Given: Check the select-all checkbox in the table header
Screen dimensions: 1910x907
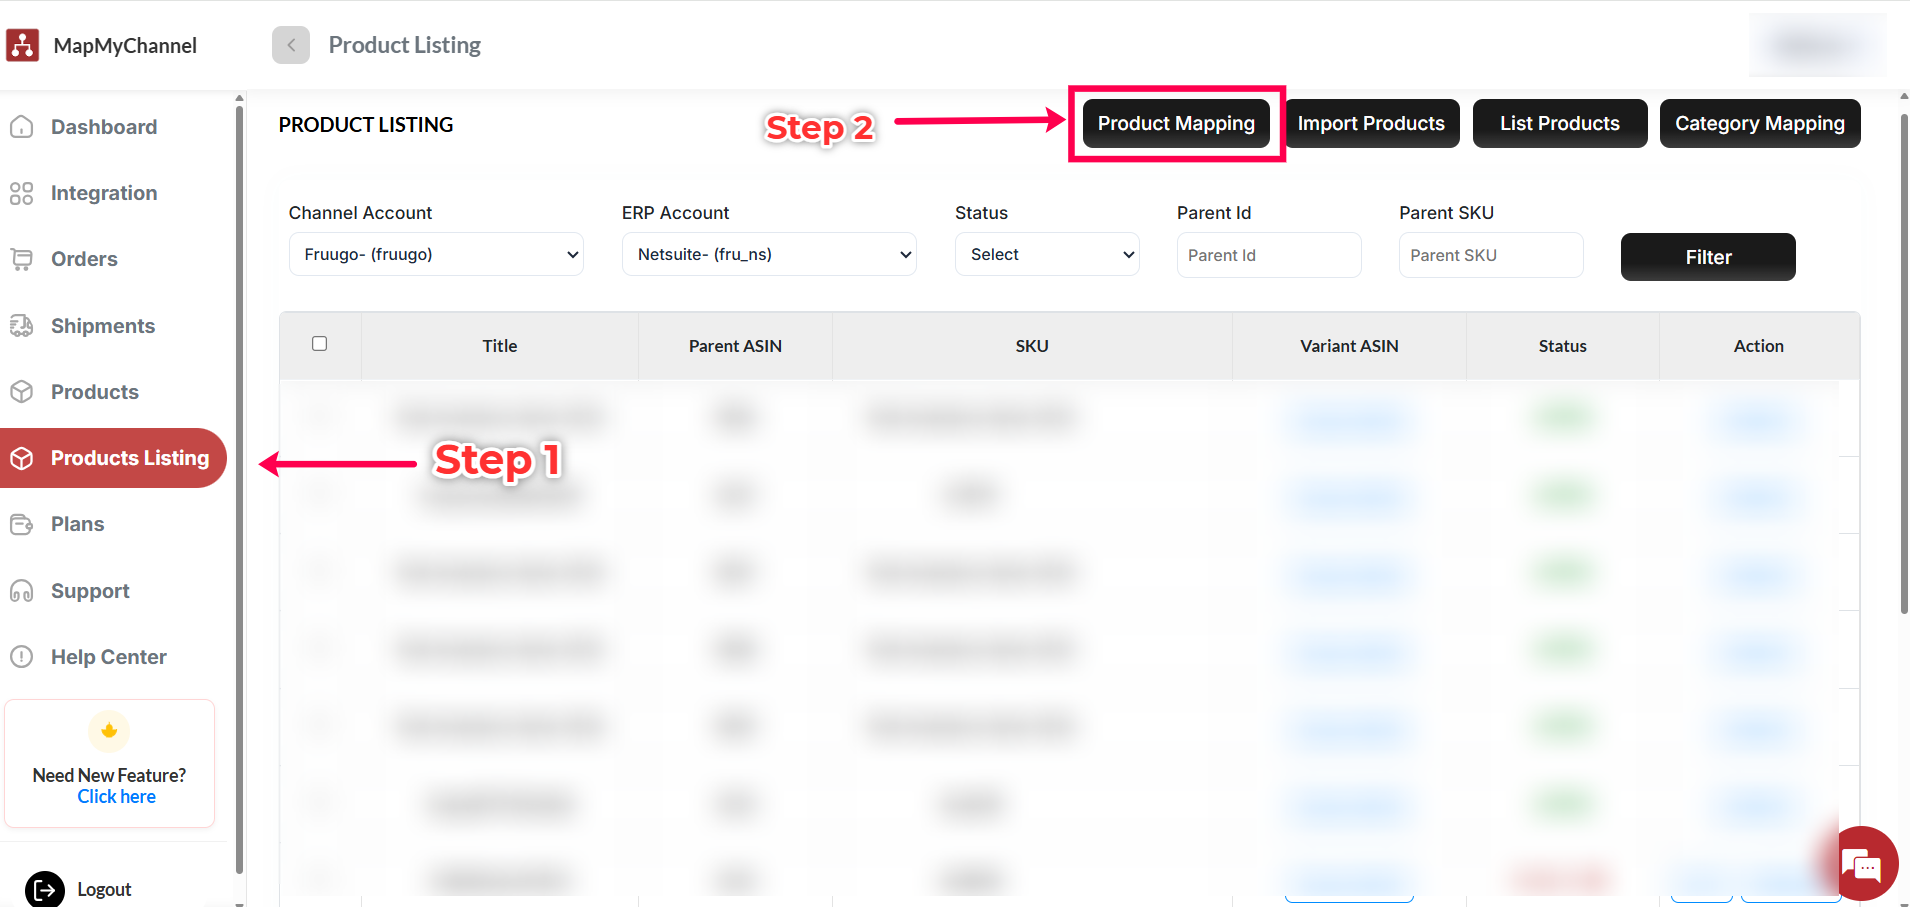Looking at the screenshot, I should click(x=320, y=343).
